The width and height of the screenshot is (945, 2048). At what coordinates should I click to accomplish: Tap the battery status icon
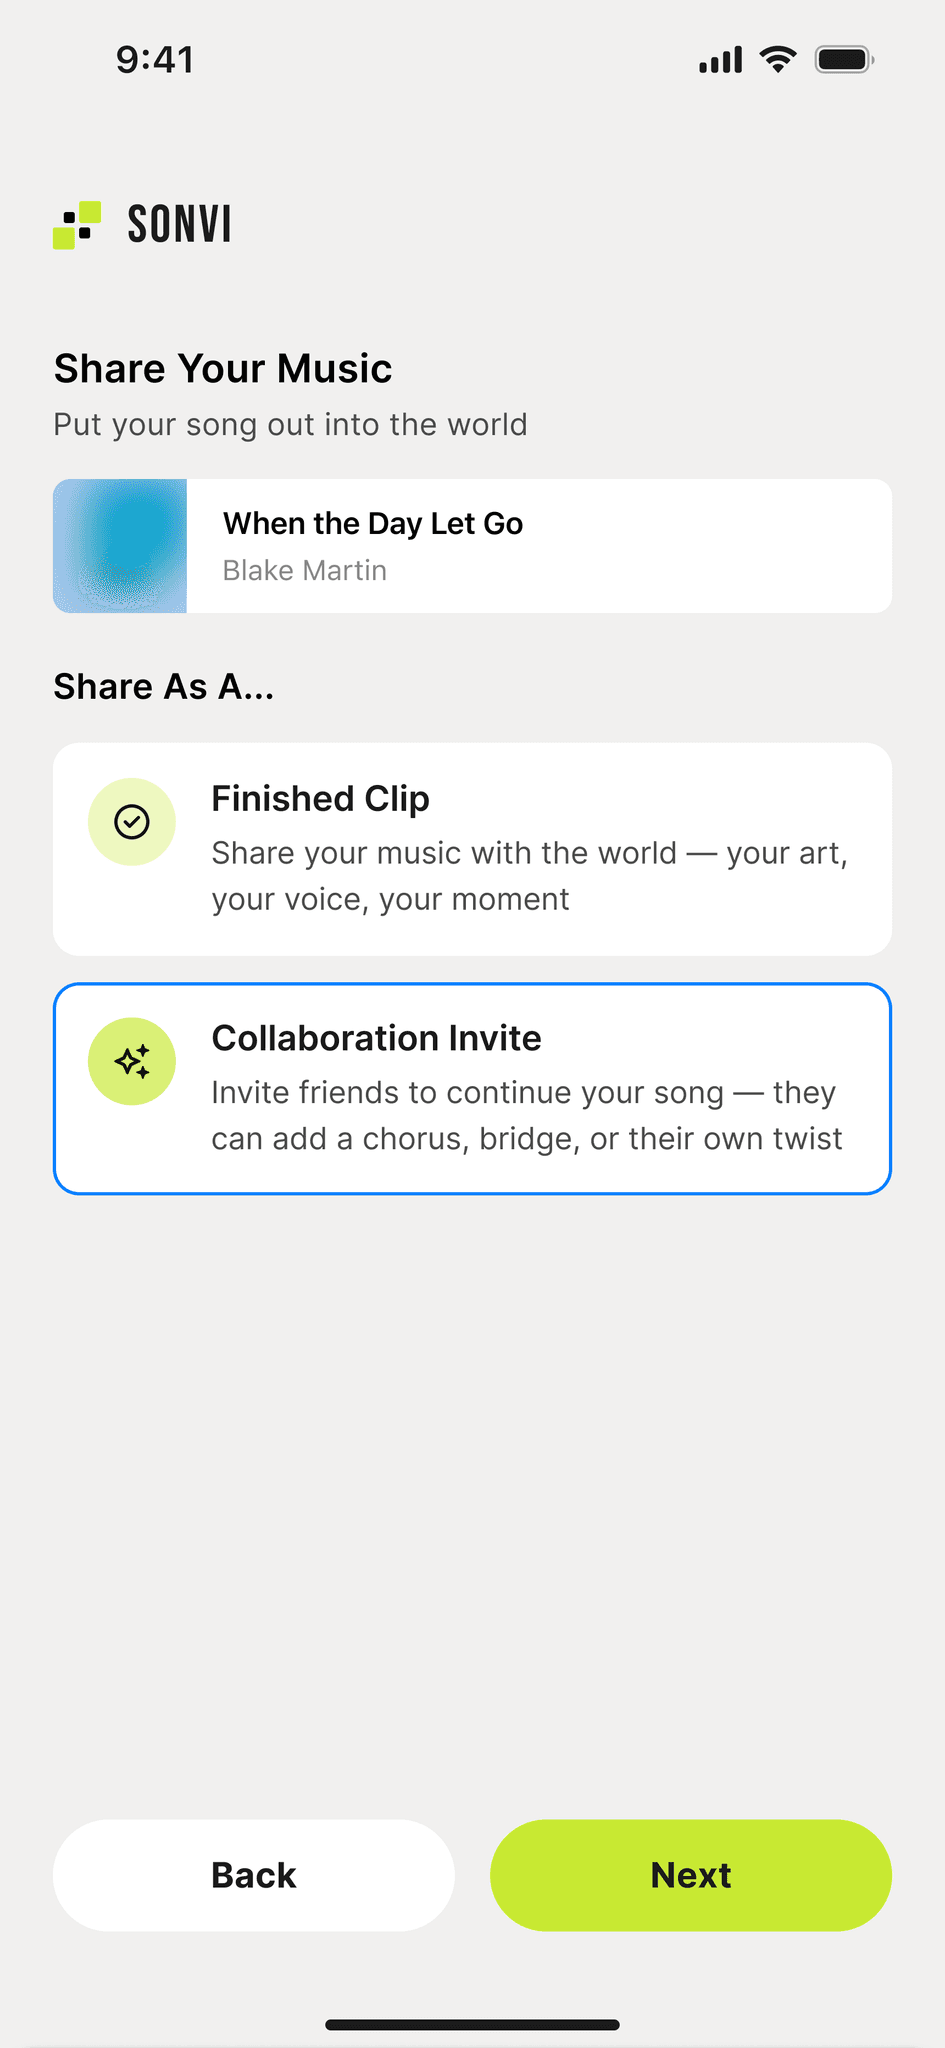845,60
